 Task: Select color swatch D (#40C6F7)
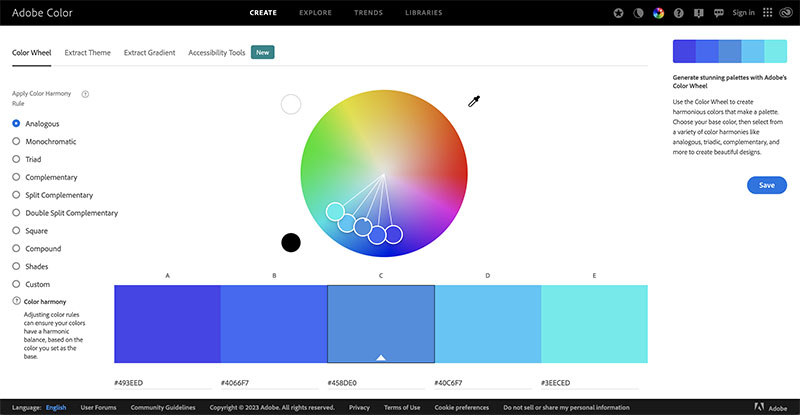(x=488, y=324)
